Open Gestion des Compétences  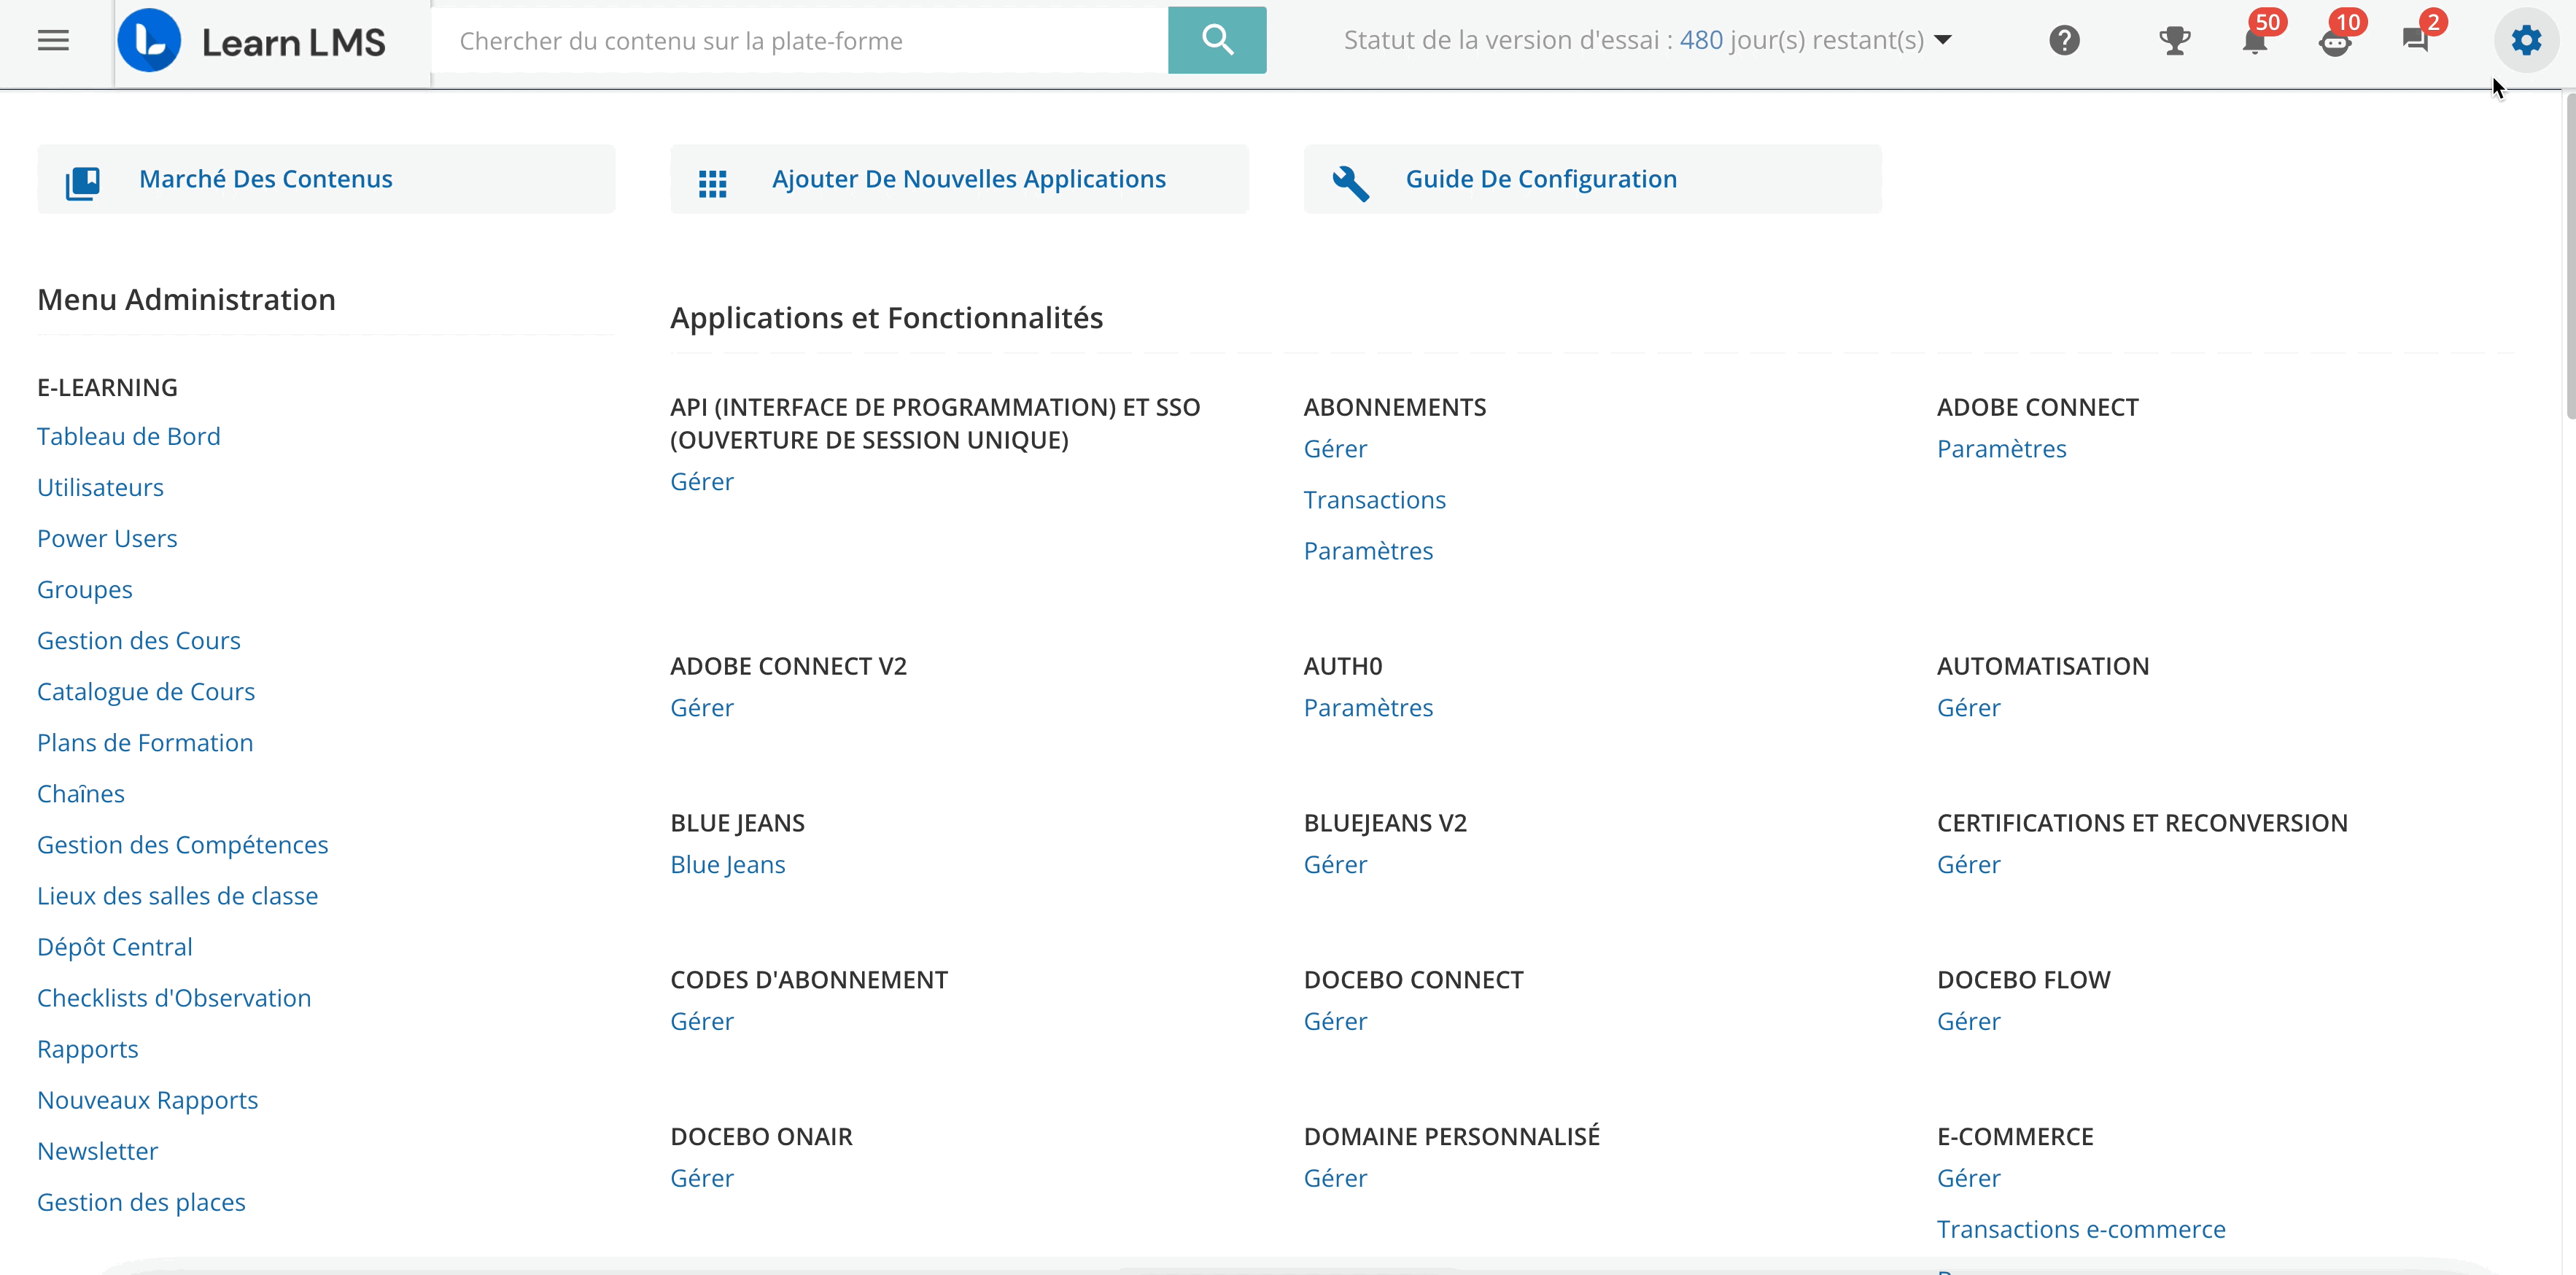point(182,844)
